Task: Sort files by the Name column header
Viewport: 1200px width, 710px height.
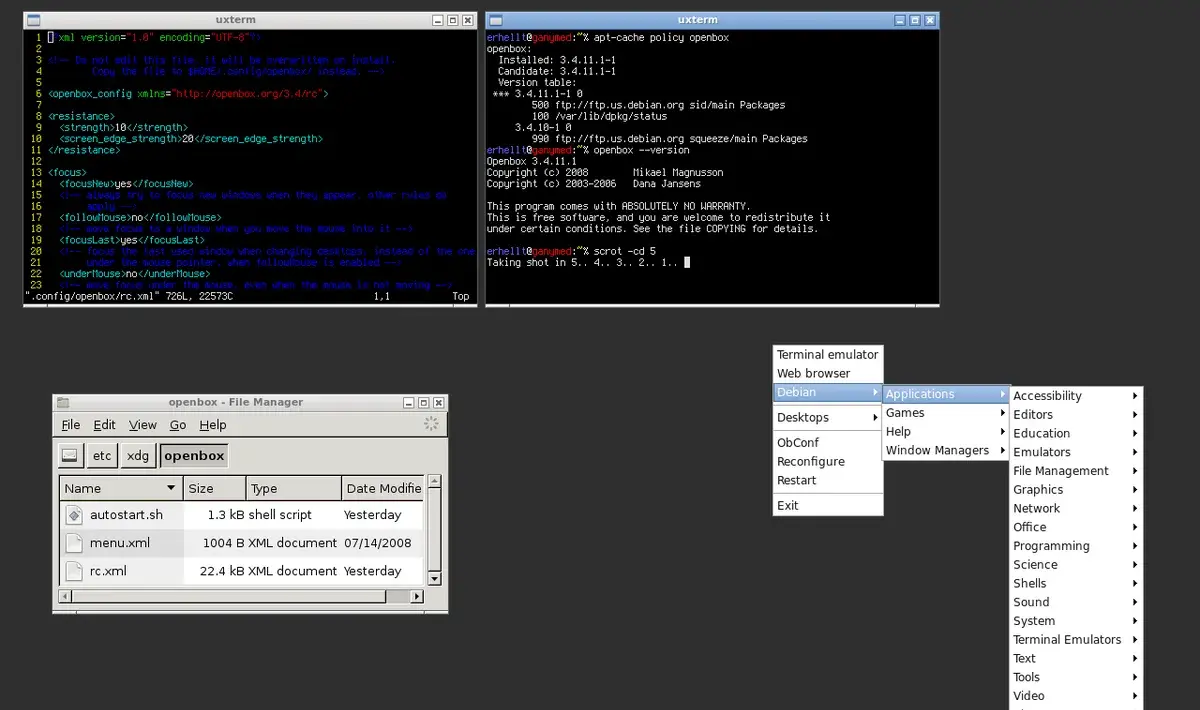Action: click(x=122, y=488)
